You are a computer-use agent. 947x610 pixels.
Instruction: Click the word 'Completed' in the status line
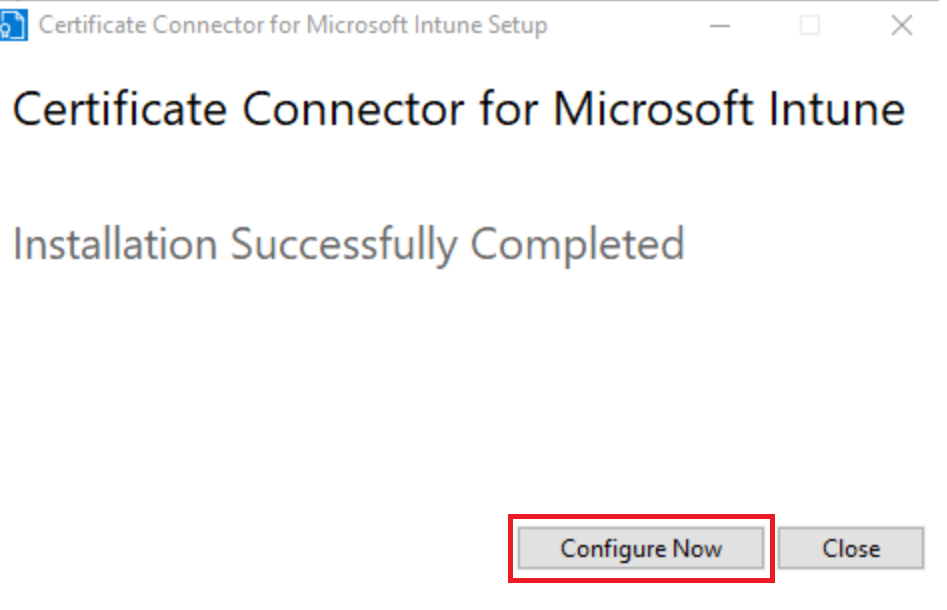click(577, 245)
